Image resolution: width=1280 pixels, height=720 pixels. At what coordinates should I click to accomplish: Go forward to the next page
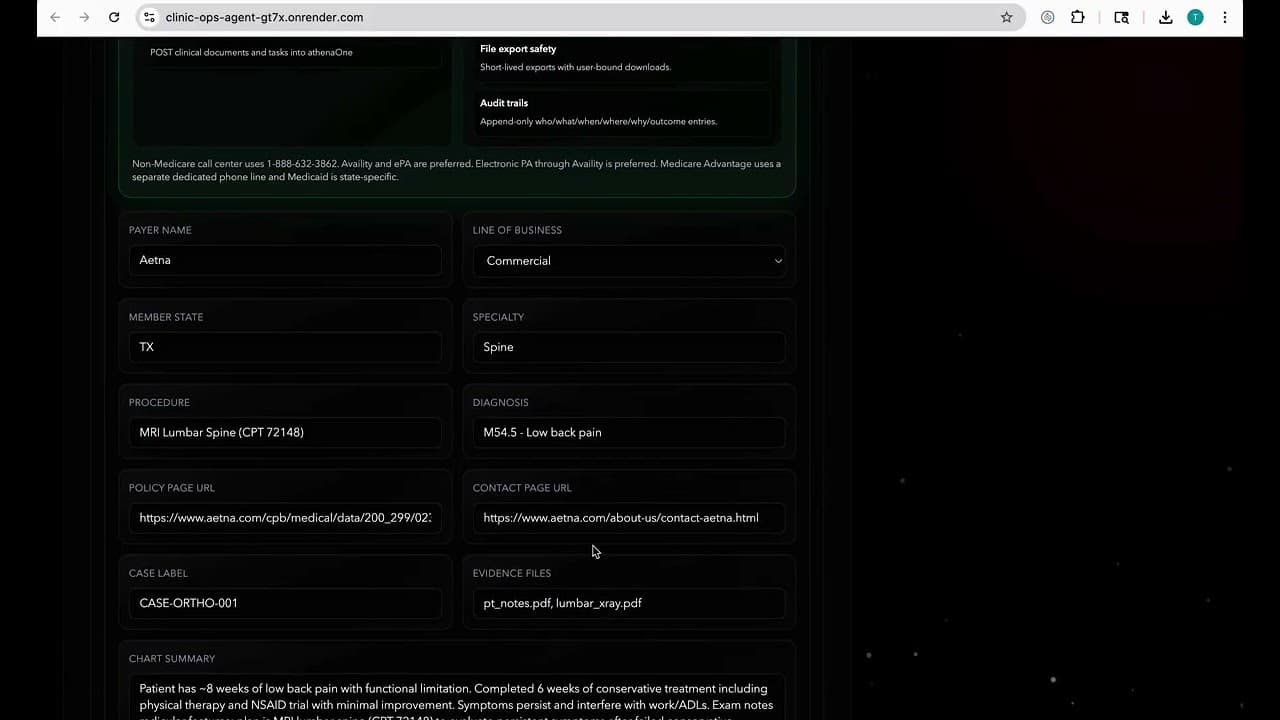click(x=84, y=17)
